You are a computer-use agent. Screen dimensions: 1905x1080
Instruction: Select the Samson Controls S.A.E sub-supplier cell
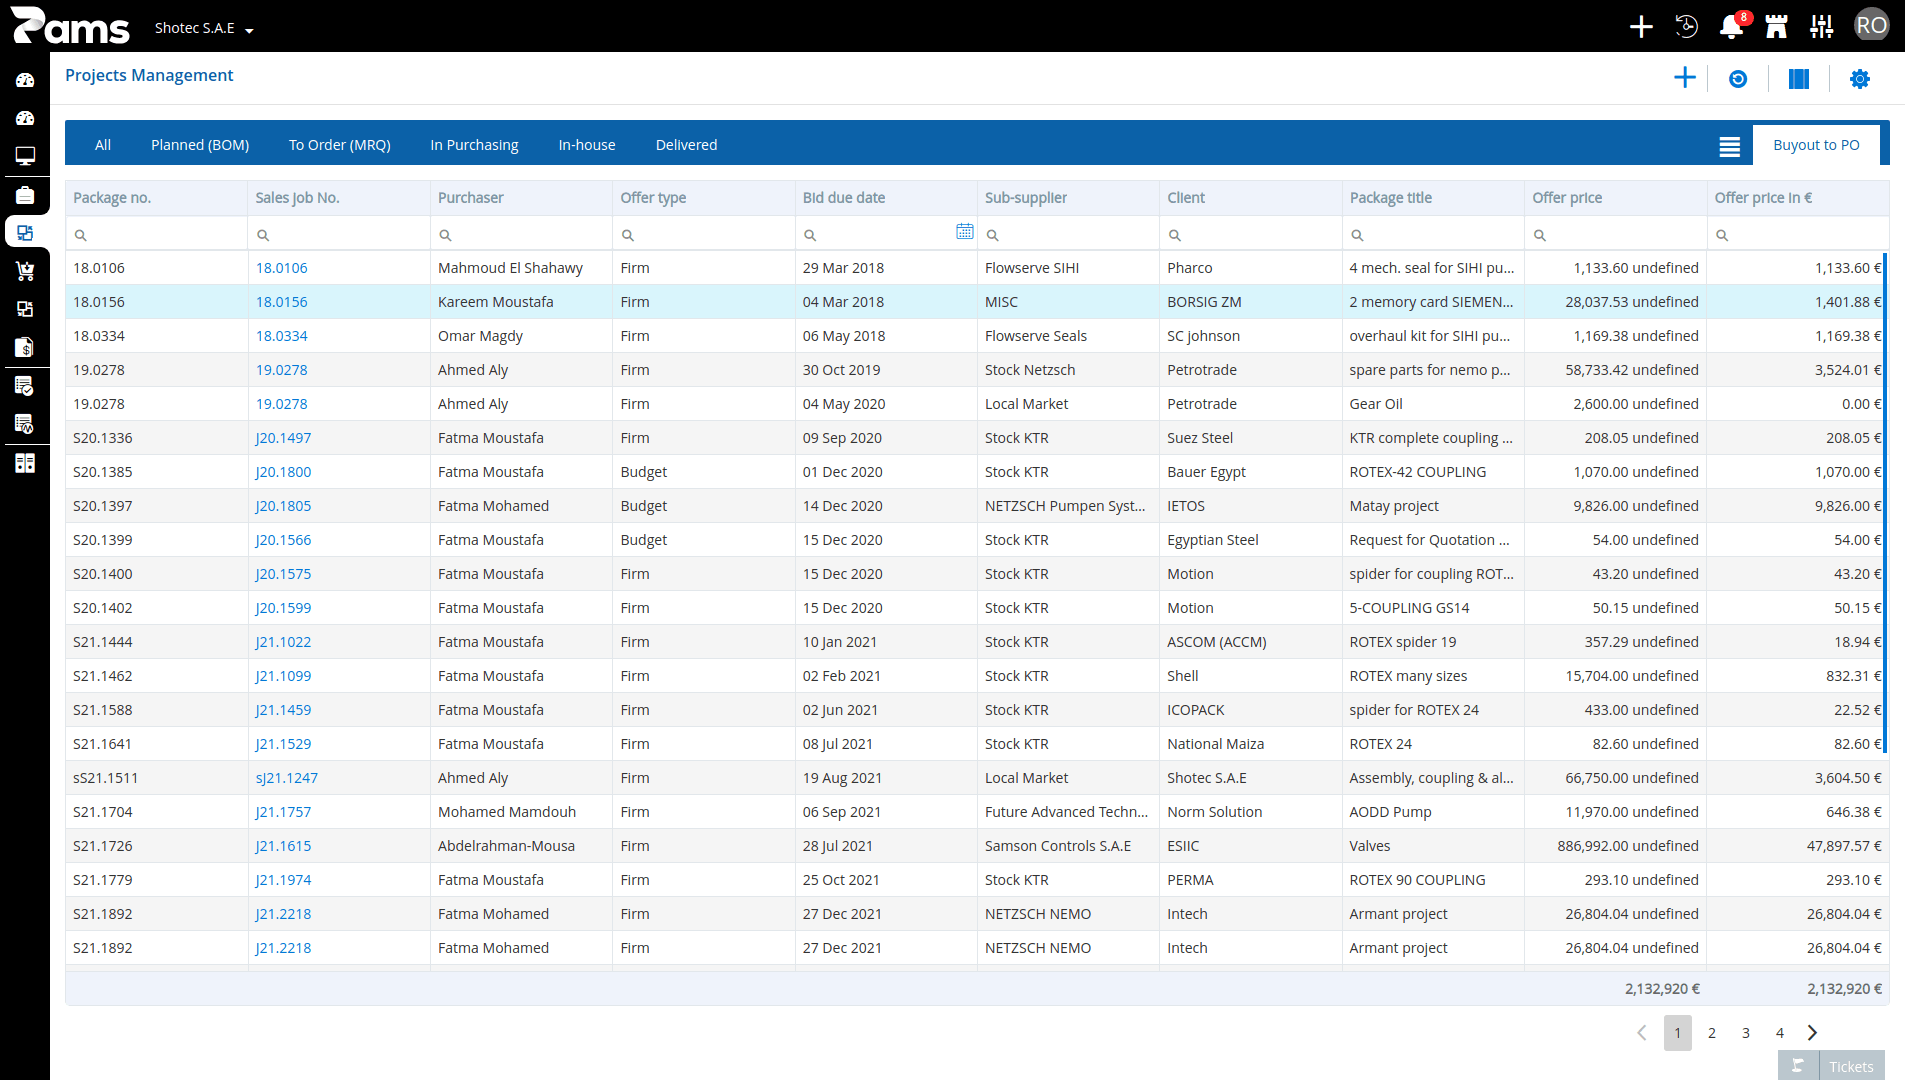[1068, 846]
